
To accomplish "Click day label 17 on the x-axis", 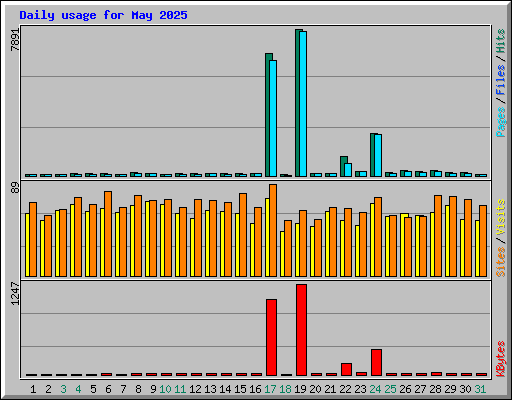I will point(270,389).
